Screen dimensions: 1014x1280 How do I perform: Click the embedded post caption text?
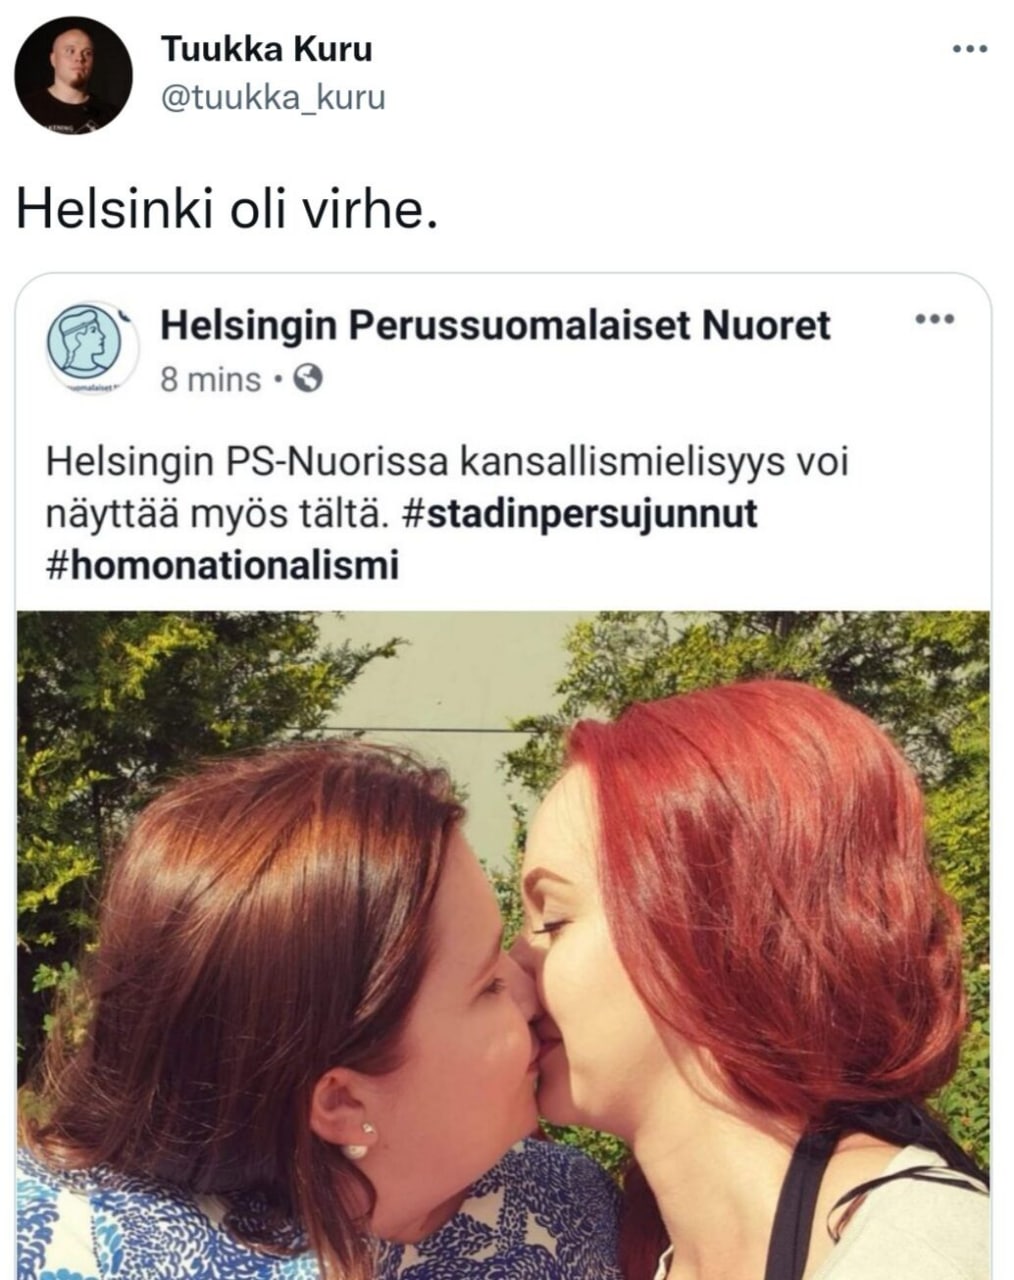[440, 514]
